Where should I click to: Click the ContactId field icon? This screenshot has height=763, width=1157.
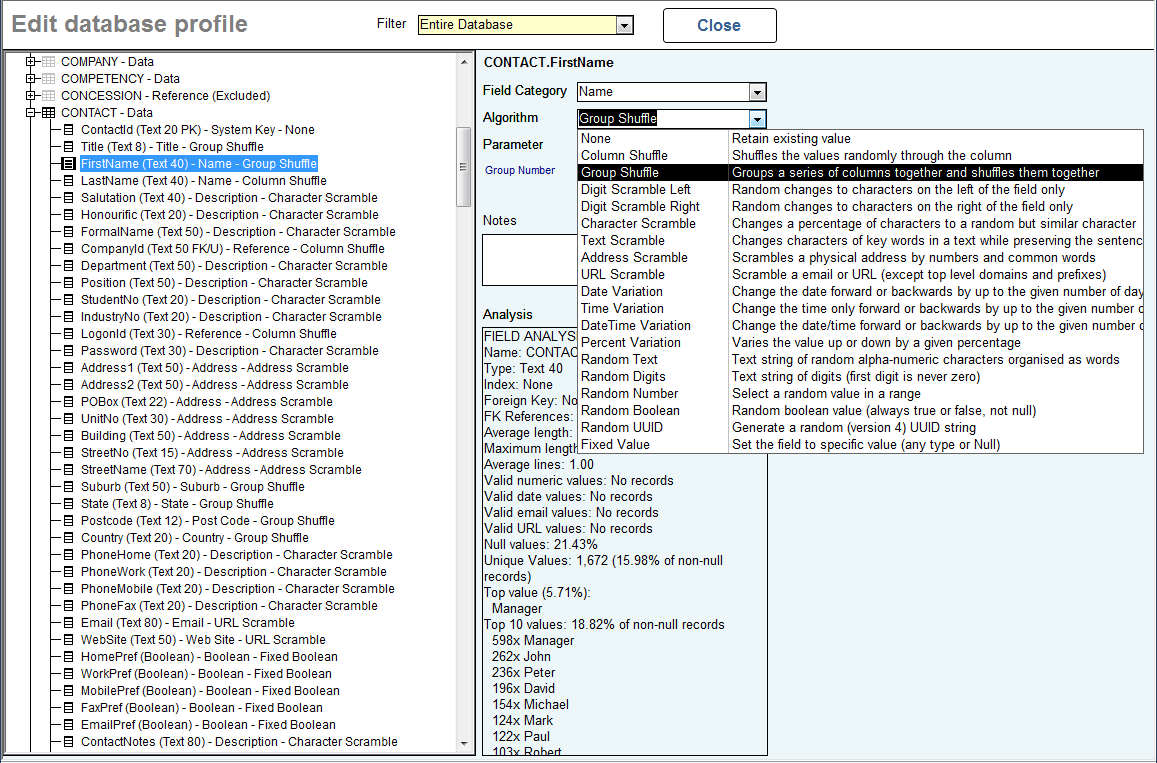[69, 130]
